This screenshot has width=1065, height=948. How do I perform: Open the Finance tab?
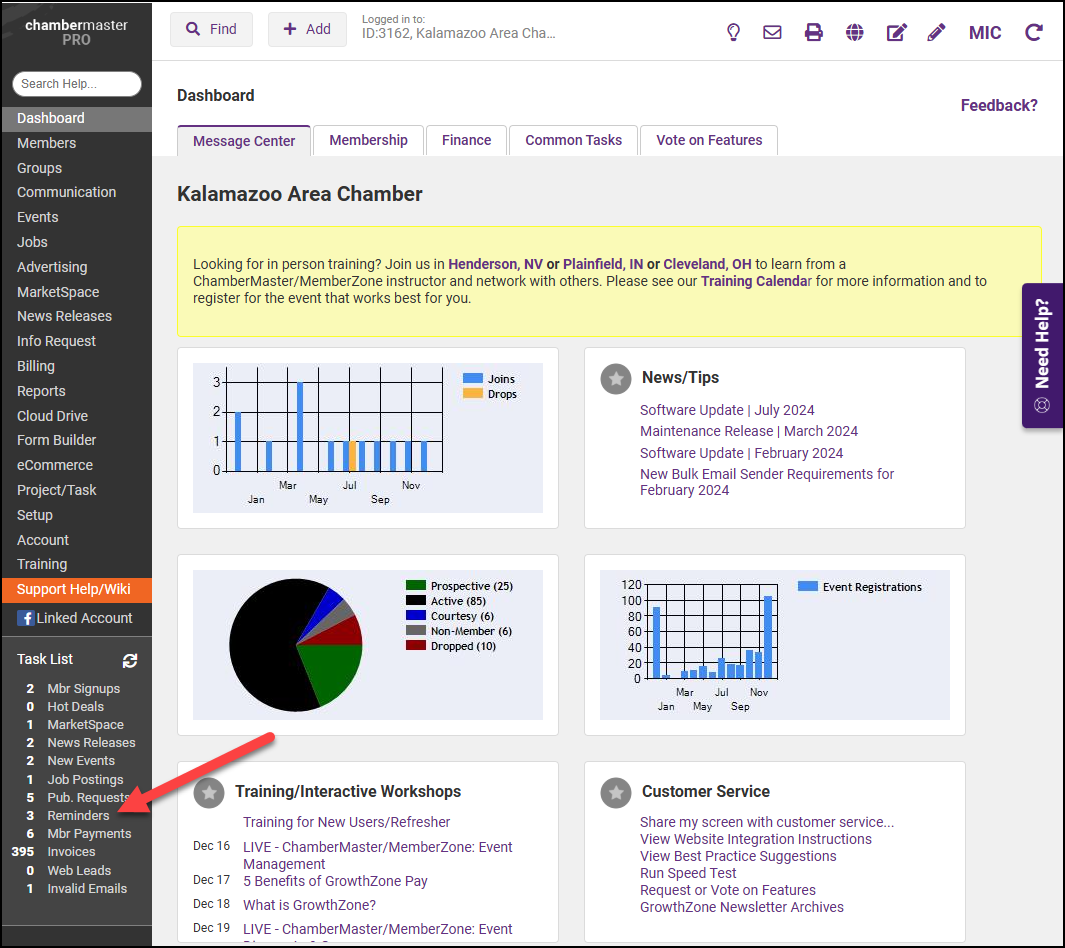click(x=466, y=140)
